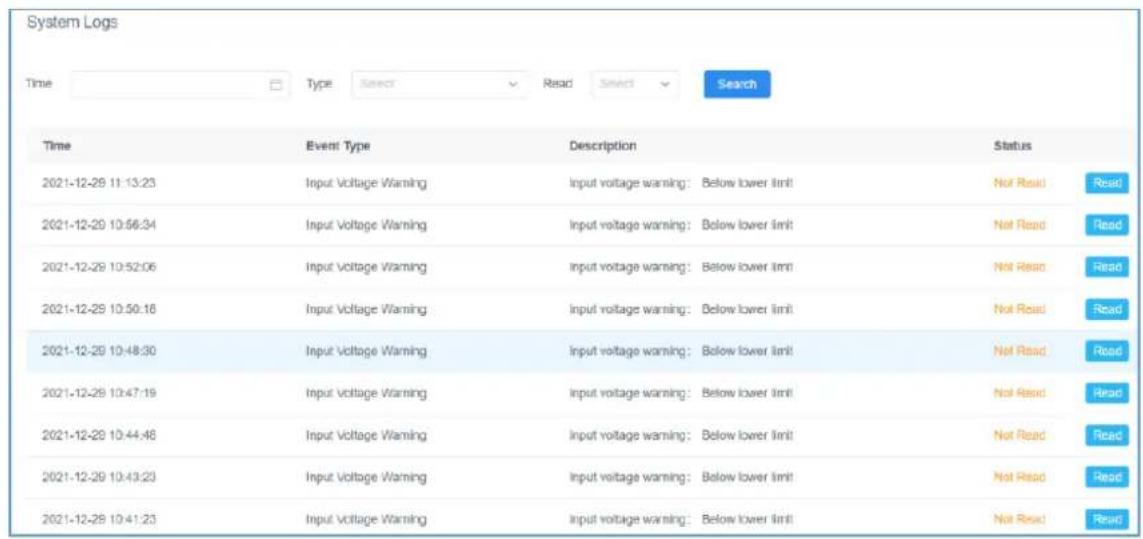1143x539 pixels.
Task: Mark the 10:48:30 log entry as Read
Action: [1107, 352]
